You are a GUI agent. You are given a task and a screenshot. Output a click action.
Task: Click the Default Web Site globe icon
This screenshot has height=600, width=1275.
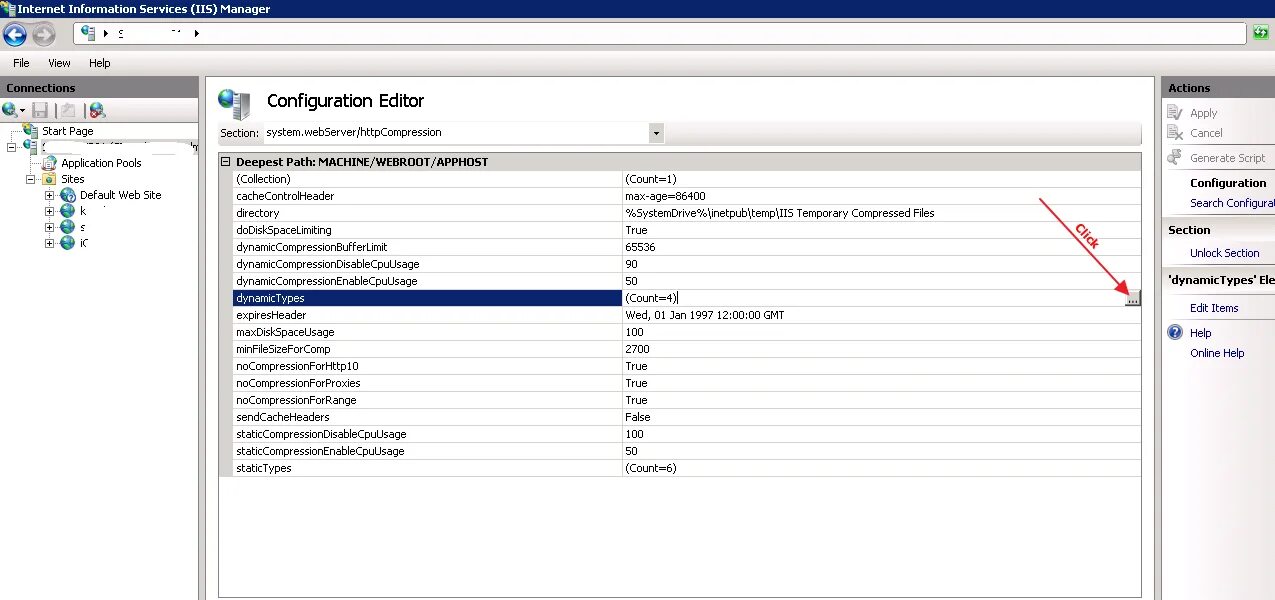click(68, 195)
